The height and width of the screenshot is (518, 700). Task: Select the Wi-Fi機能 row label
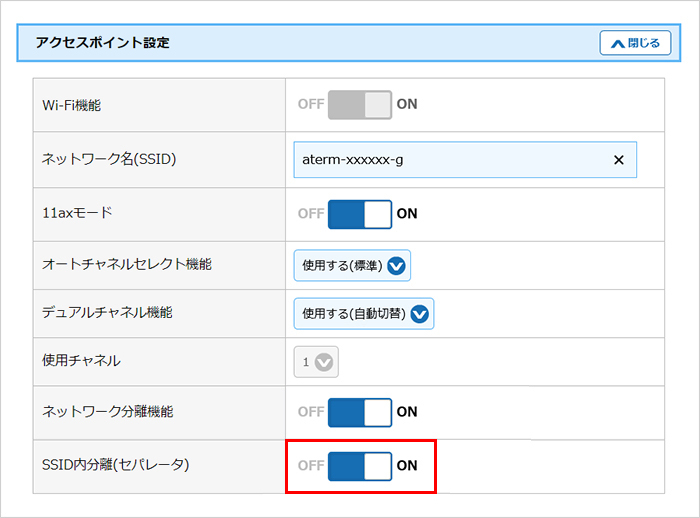[x=71, y=104]
